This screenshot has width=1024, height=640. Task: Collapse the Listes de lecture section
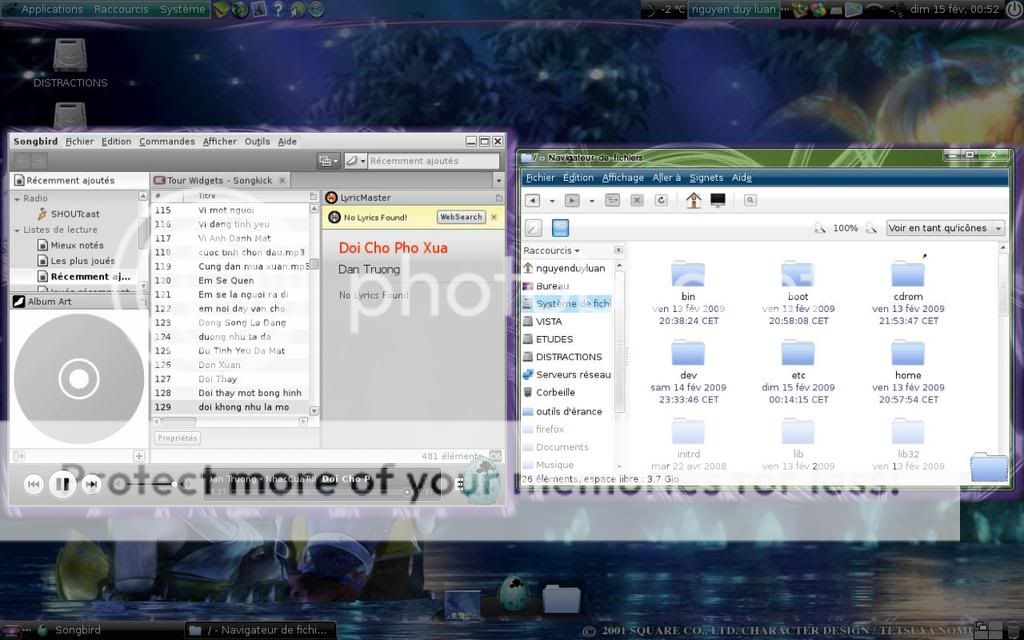tap(17, 230)
